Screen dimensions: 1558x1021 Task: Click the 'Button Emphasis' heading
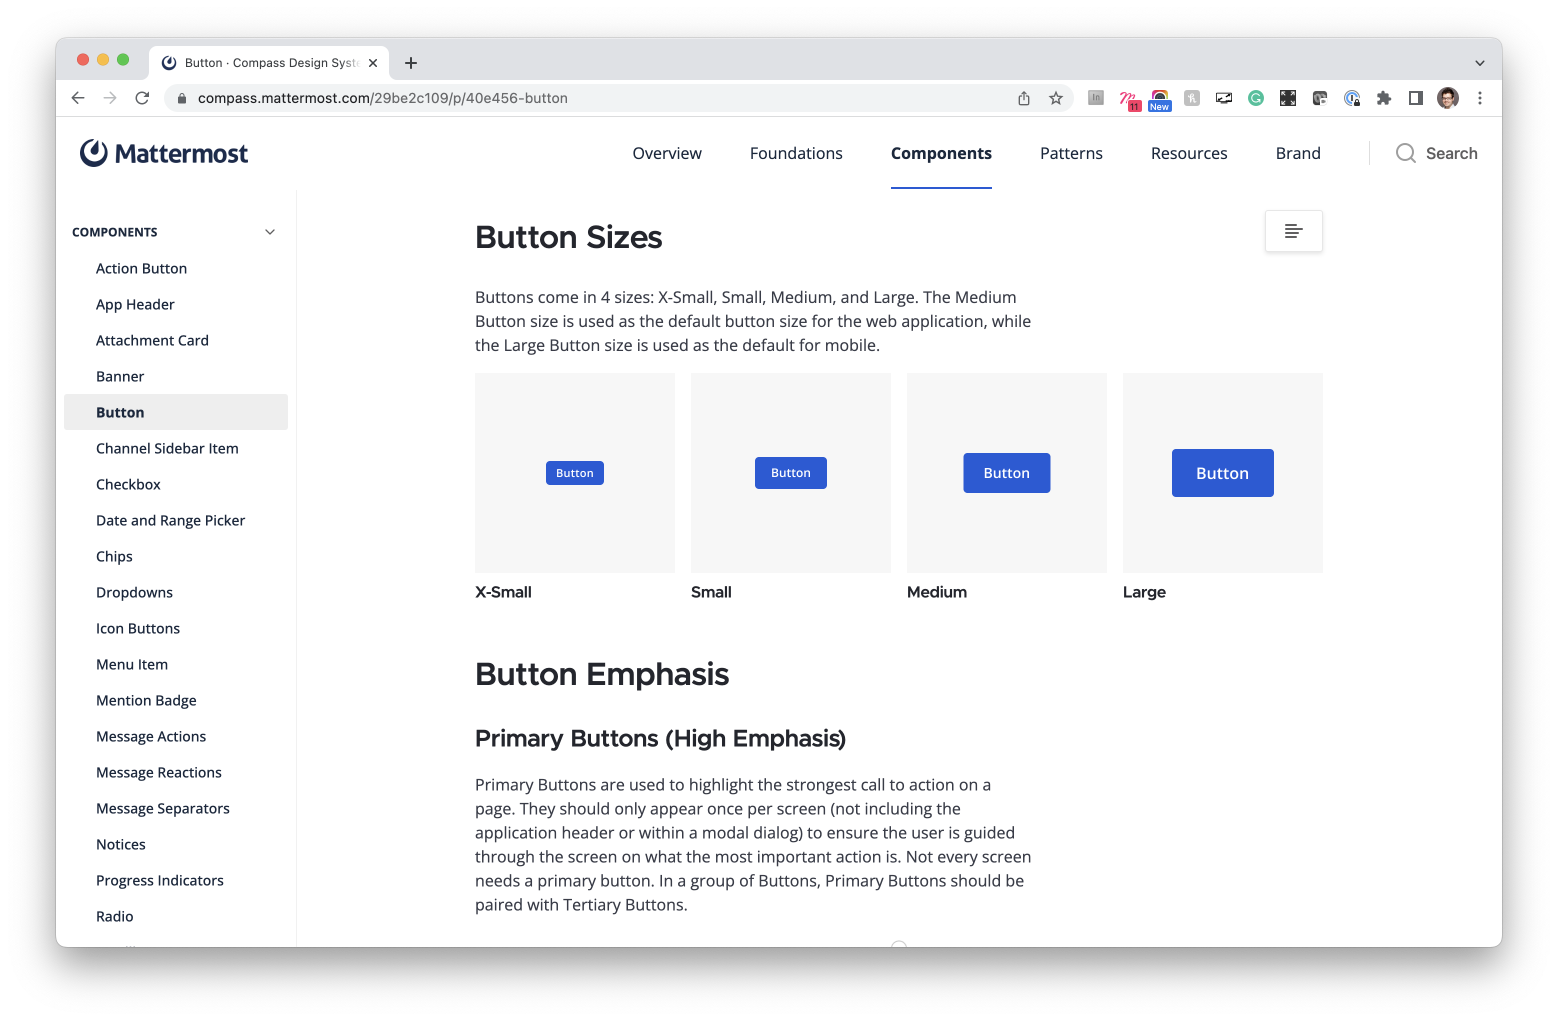(x=602, y=674)
